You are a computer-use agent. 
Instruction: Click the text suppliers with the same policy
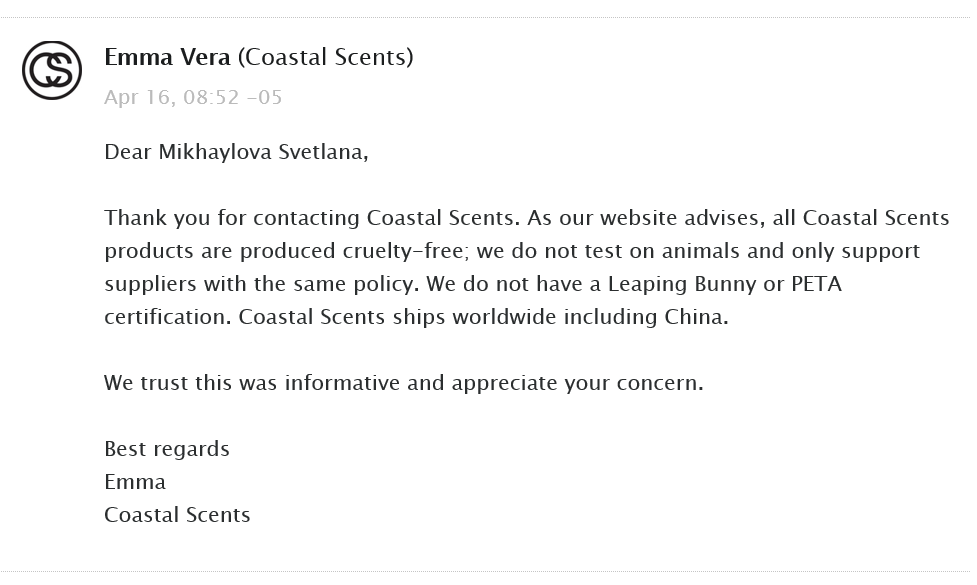point(261,284)
